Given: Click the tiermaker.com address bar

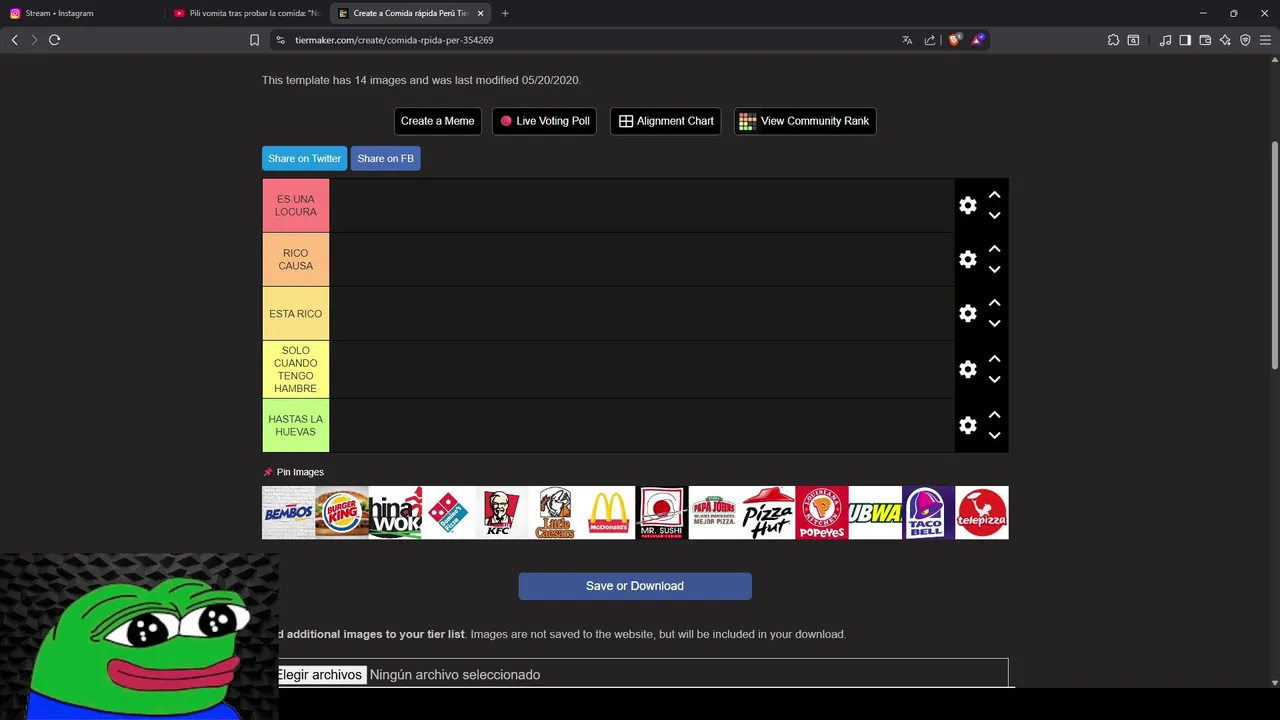Looking at the screenshot, I should coord(590,40).
